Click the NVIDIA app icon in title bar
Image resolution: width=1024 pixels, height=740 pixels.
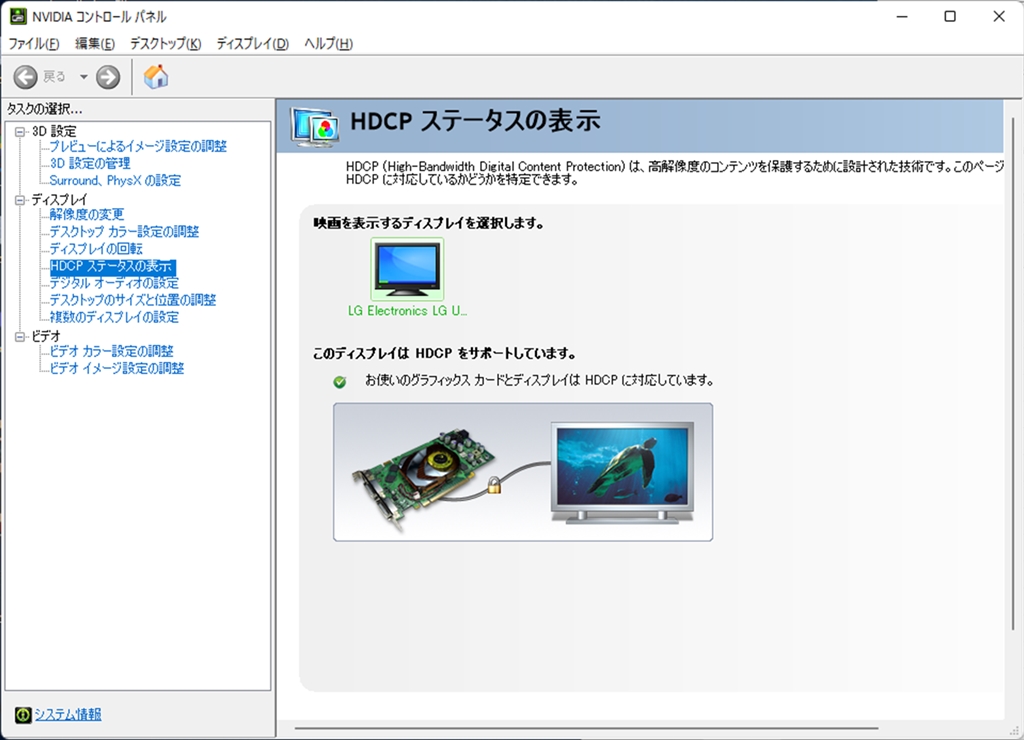[x=18, y=16]
